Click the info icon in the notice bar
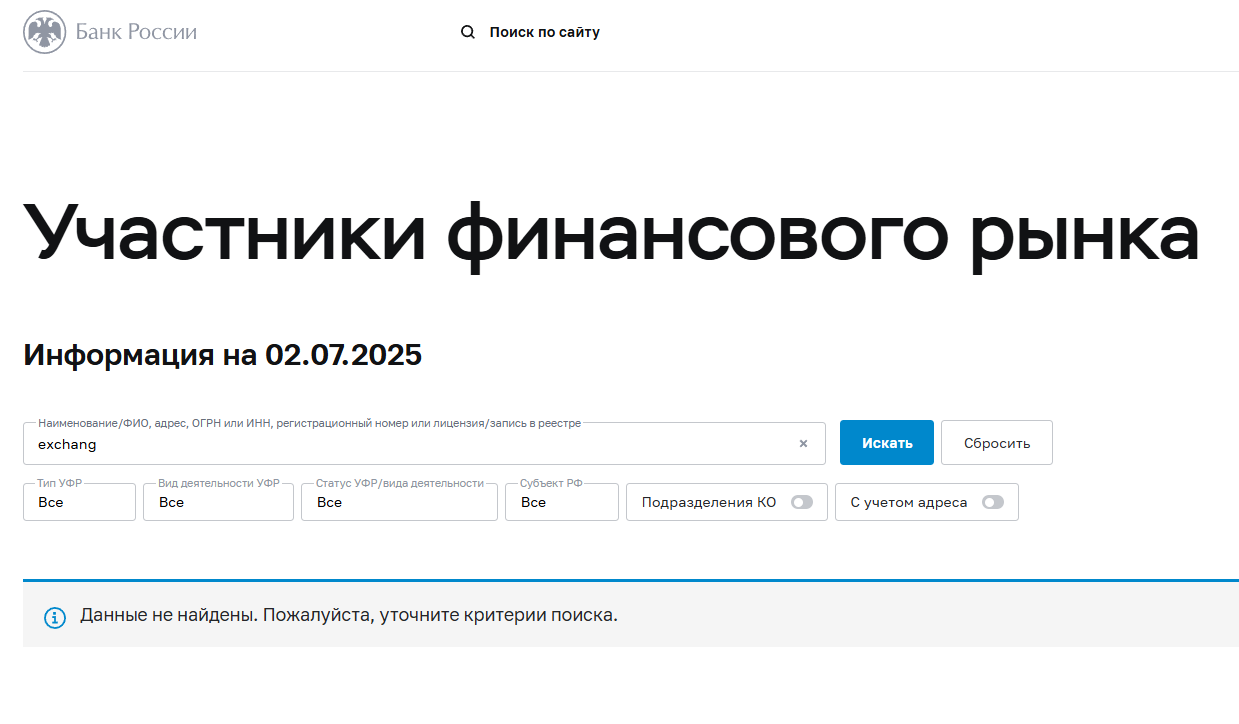The height and width of the screenshot is (724, 1239). tap(55, 617)
